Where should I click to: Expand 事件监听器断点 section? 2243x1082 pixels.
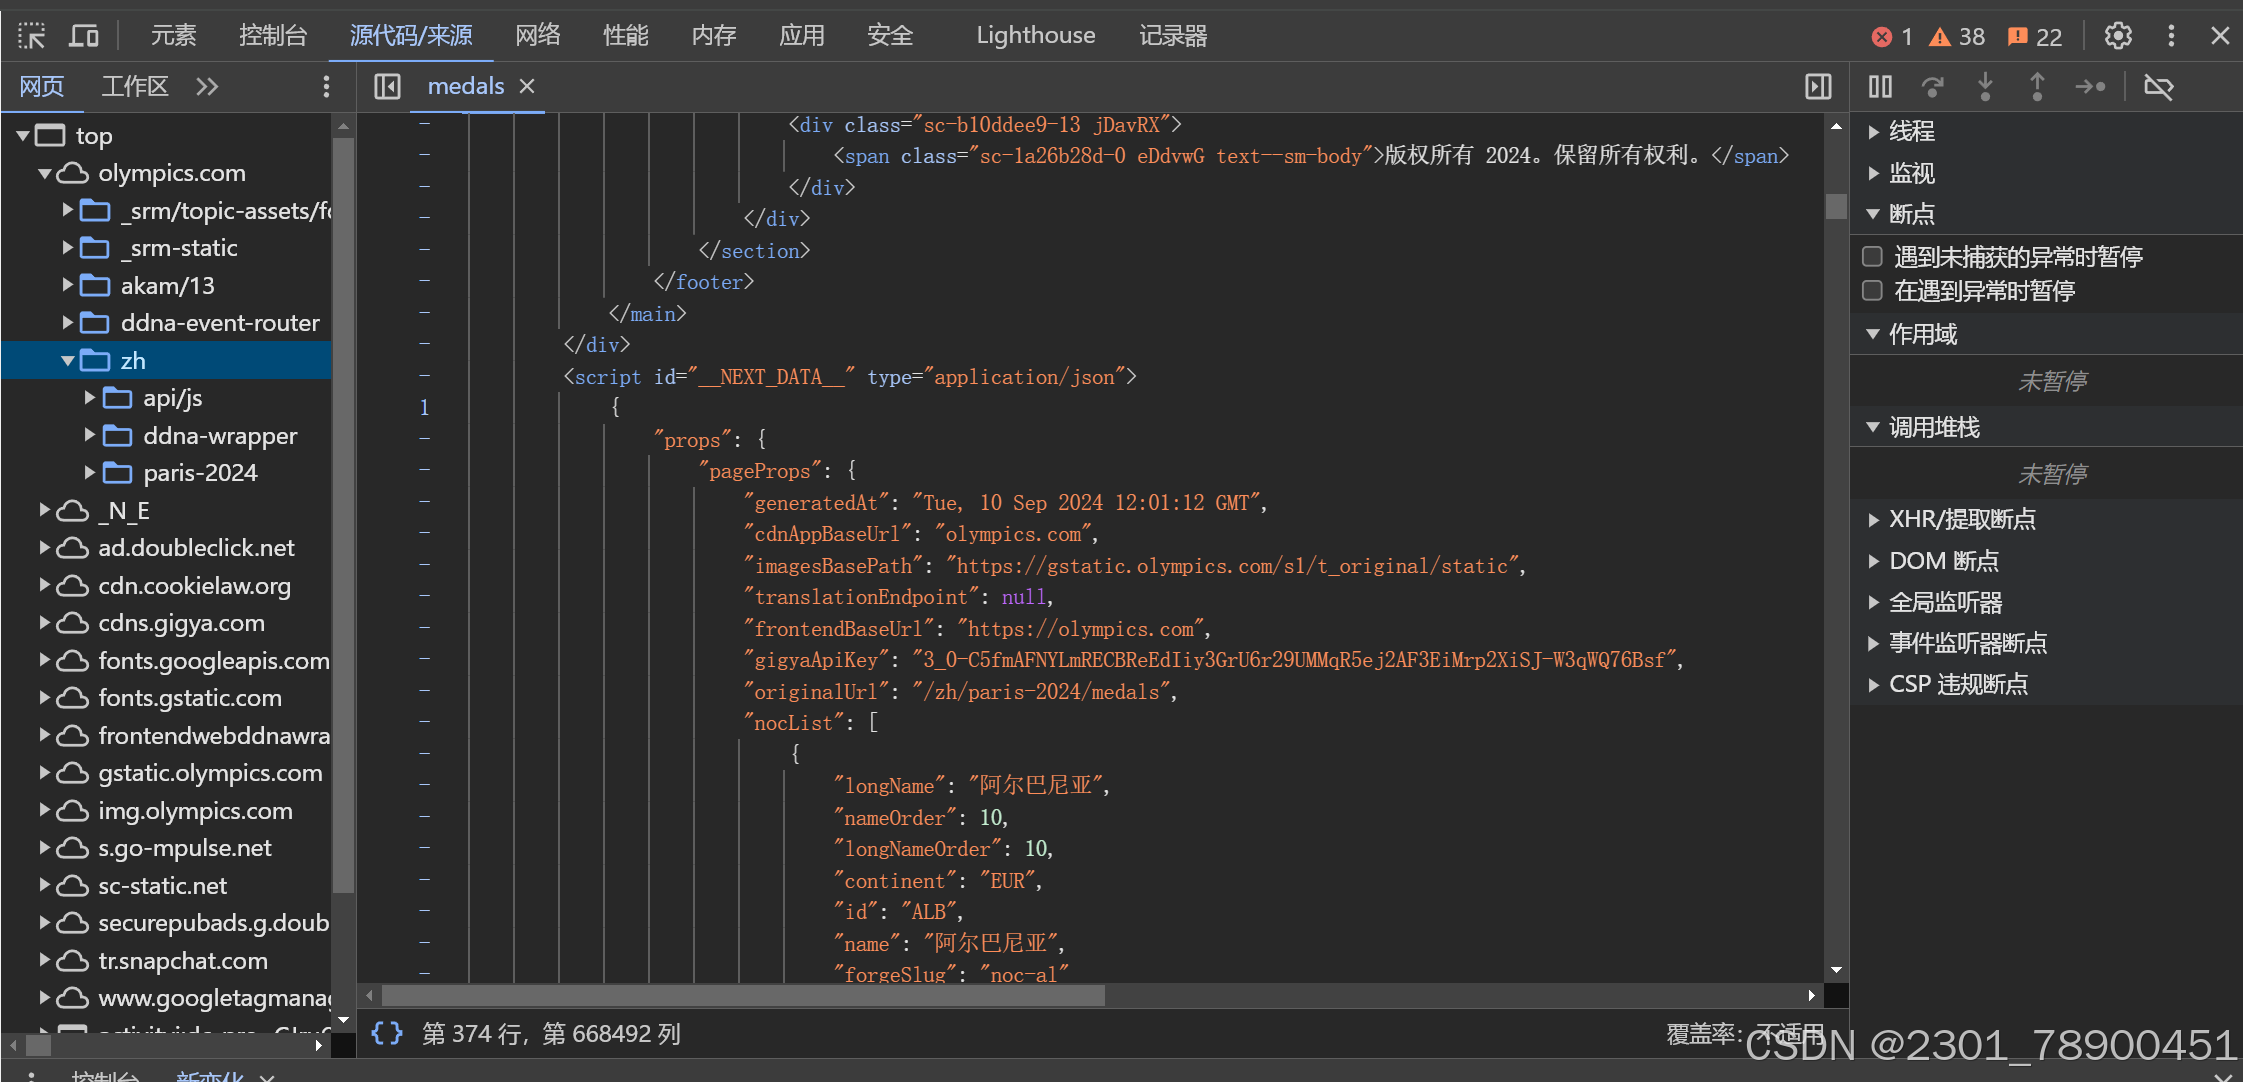point(1874,644)
